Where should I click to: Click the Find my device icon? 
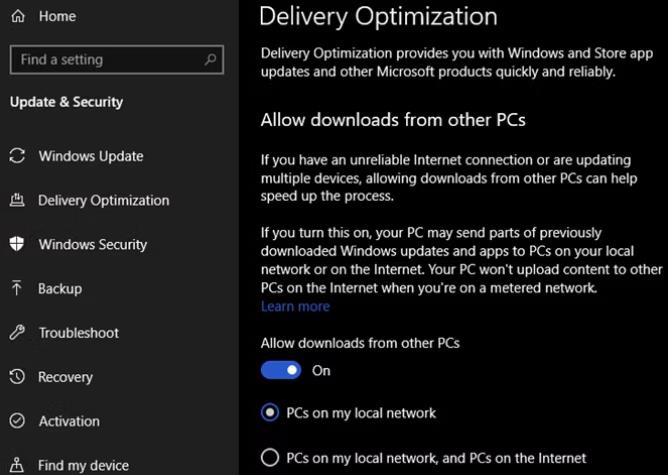(17, 465)
